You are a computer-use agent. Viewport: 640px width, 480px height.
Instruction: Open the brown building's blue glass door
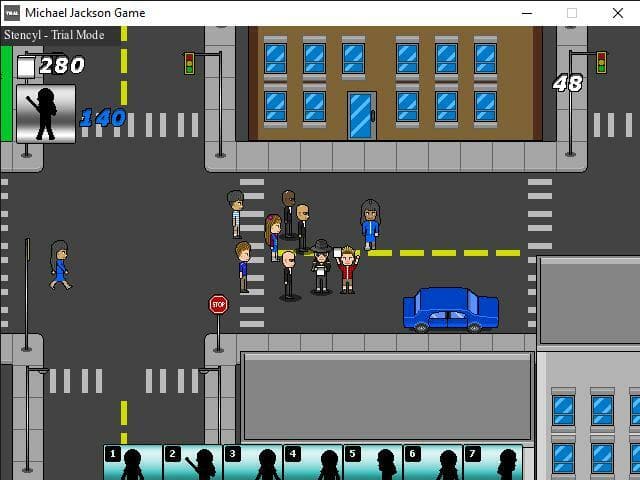[362, 116]
